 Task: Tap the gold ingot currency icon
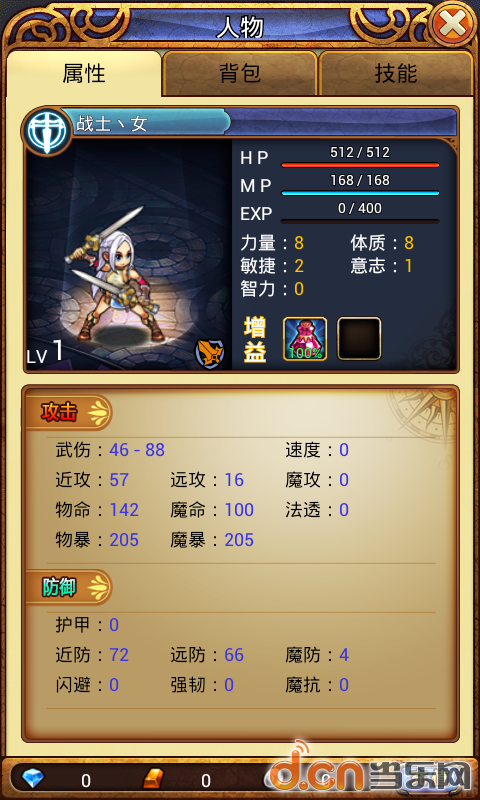click(153, 778)
